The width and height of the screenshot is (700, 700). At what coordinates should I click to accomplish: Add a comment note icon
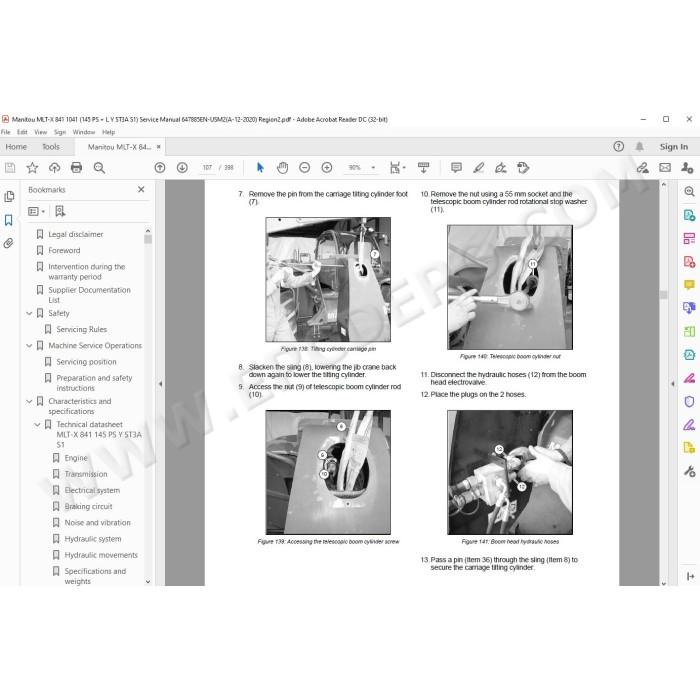456,168
